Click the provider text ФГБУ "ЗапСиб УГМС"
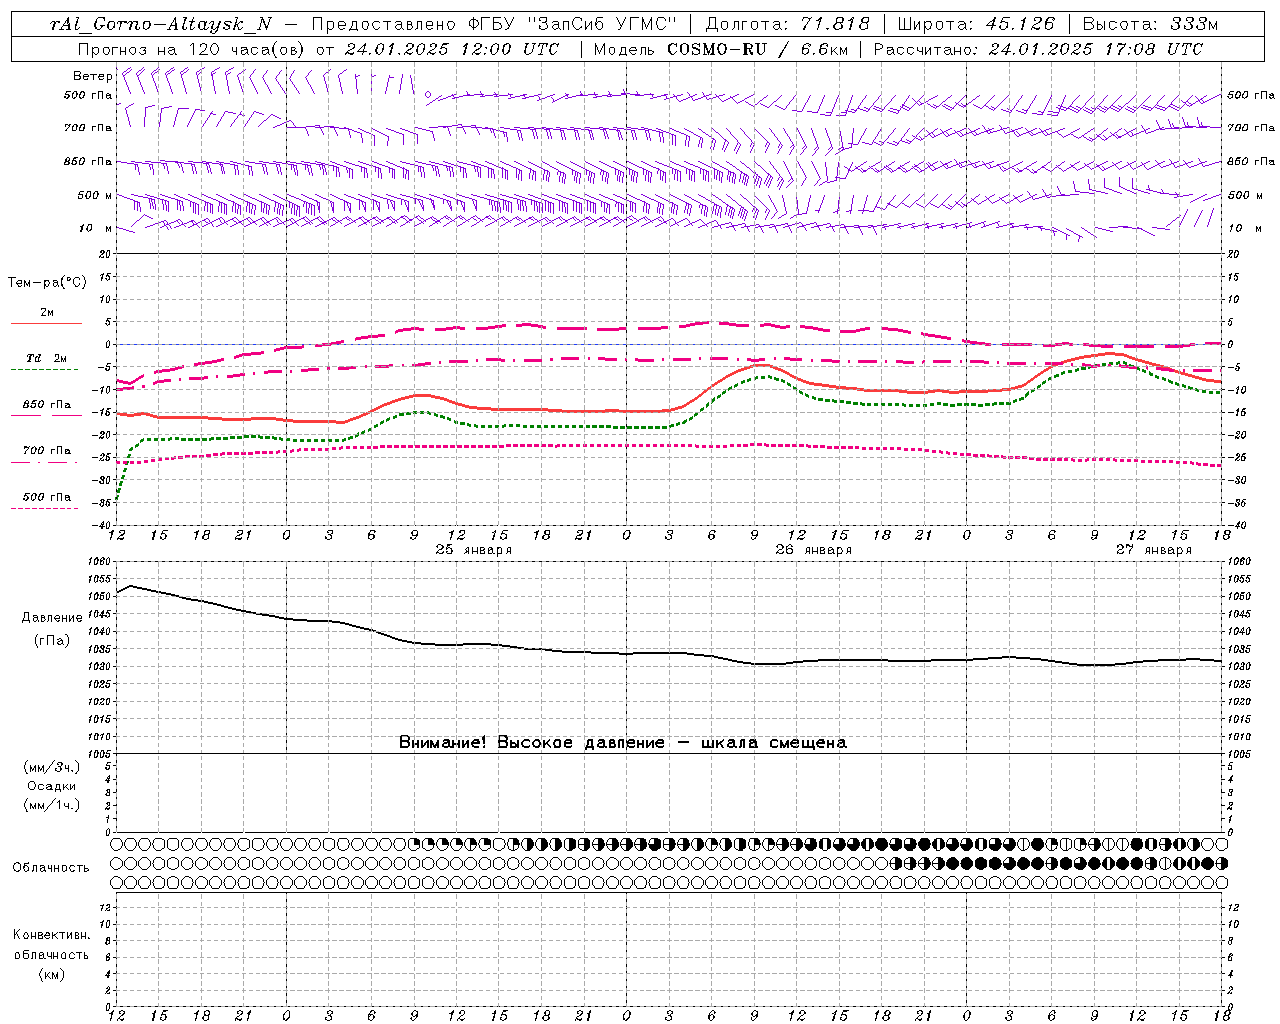This screenshot has width=1280, height=1024. pyautogui.click(x=573, y=24)
